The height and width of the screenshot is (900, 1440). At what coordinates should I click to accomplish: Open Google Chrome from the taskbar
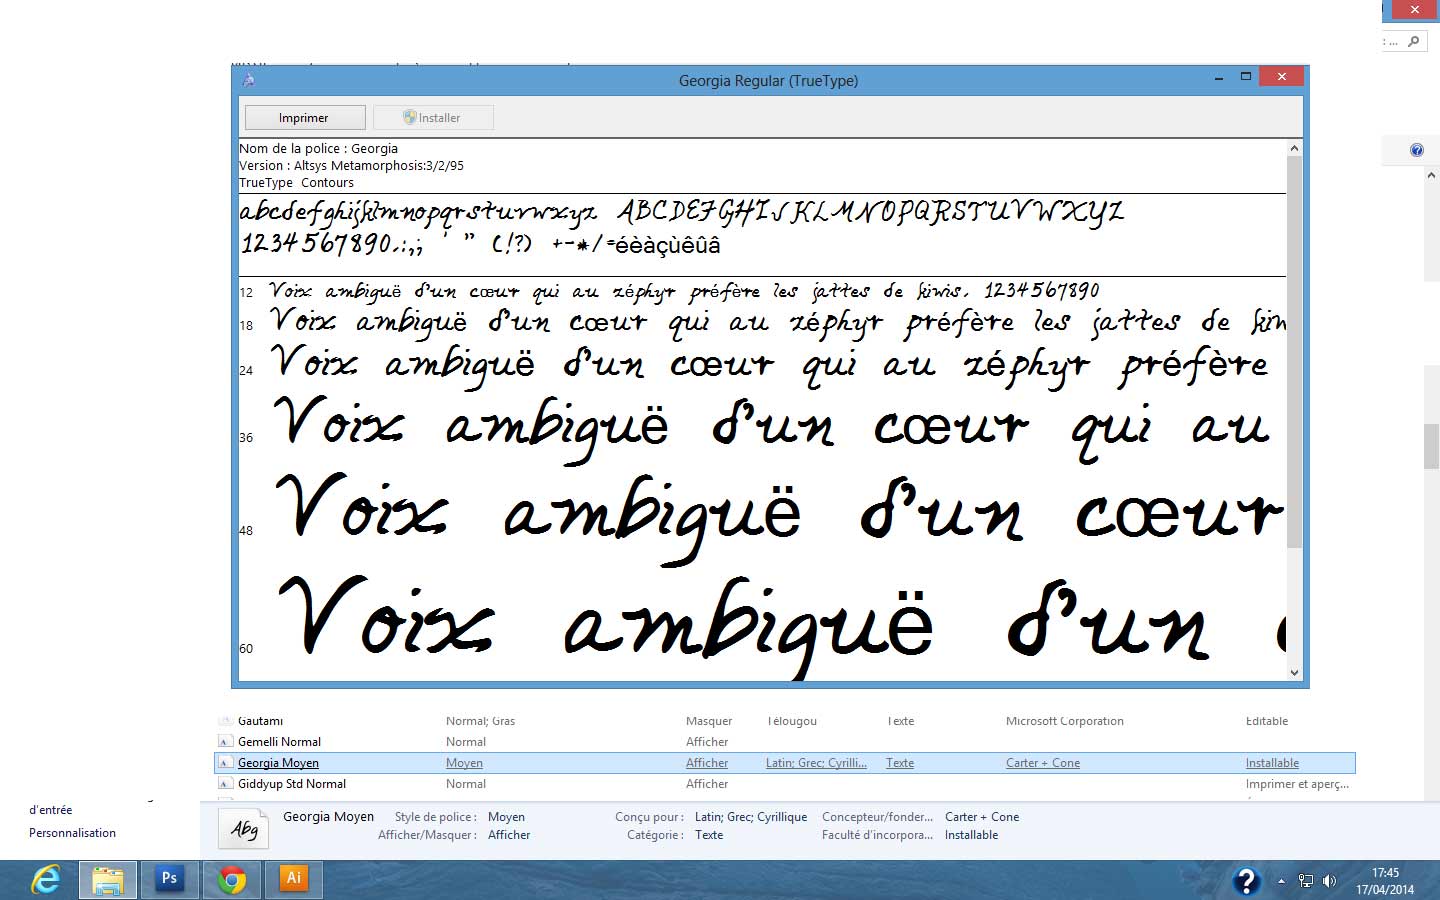[x=232, y=880]
